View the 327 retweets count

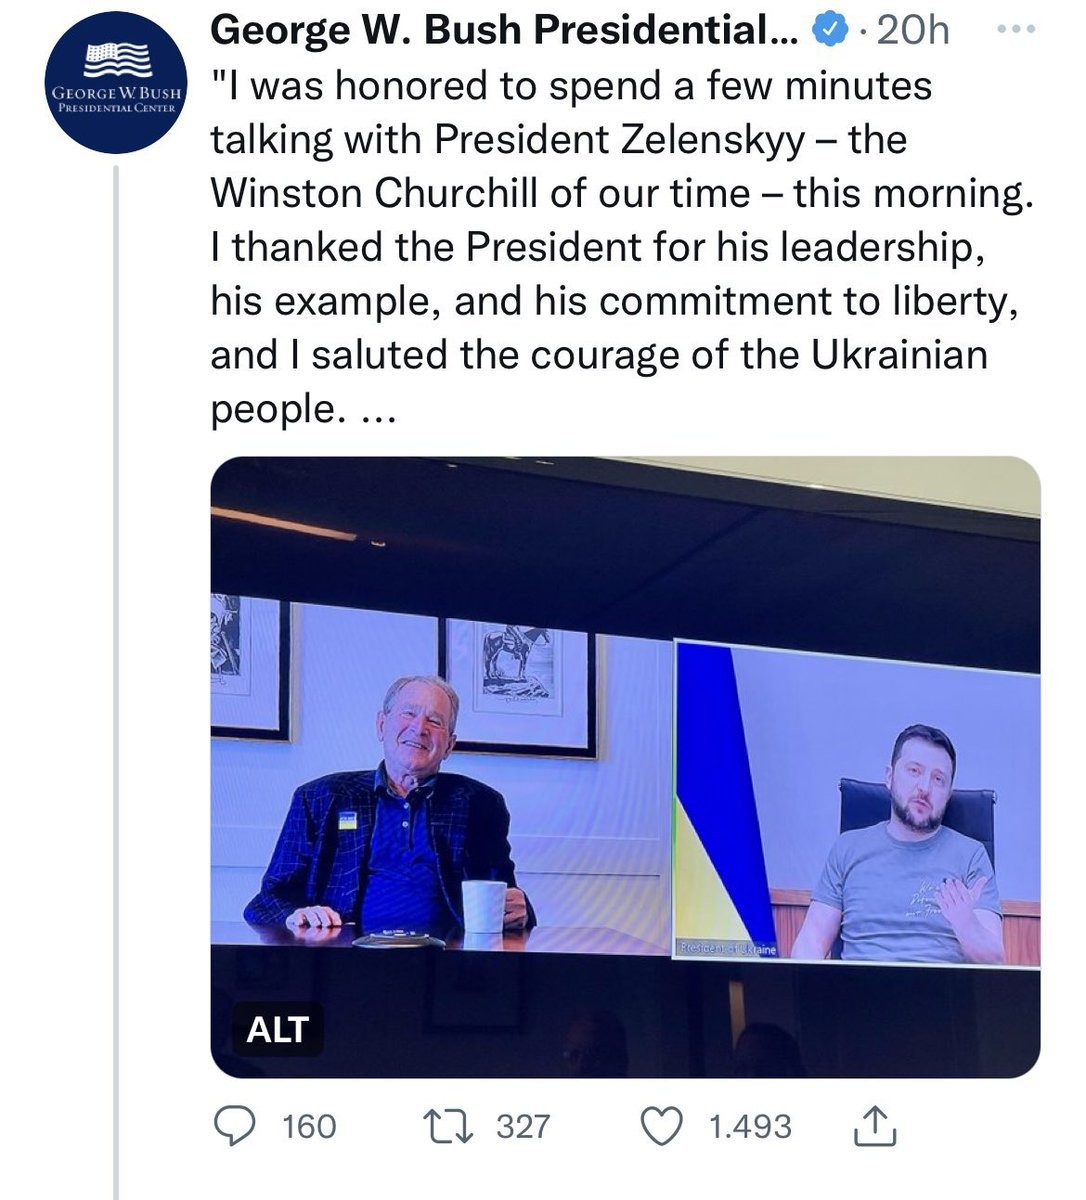pos(524,1127)
